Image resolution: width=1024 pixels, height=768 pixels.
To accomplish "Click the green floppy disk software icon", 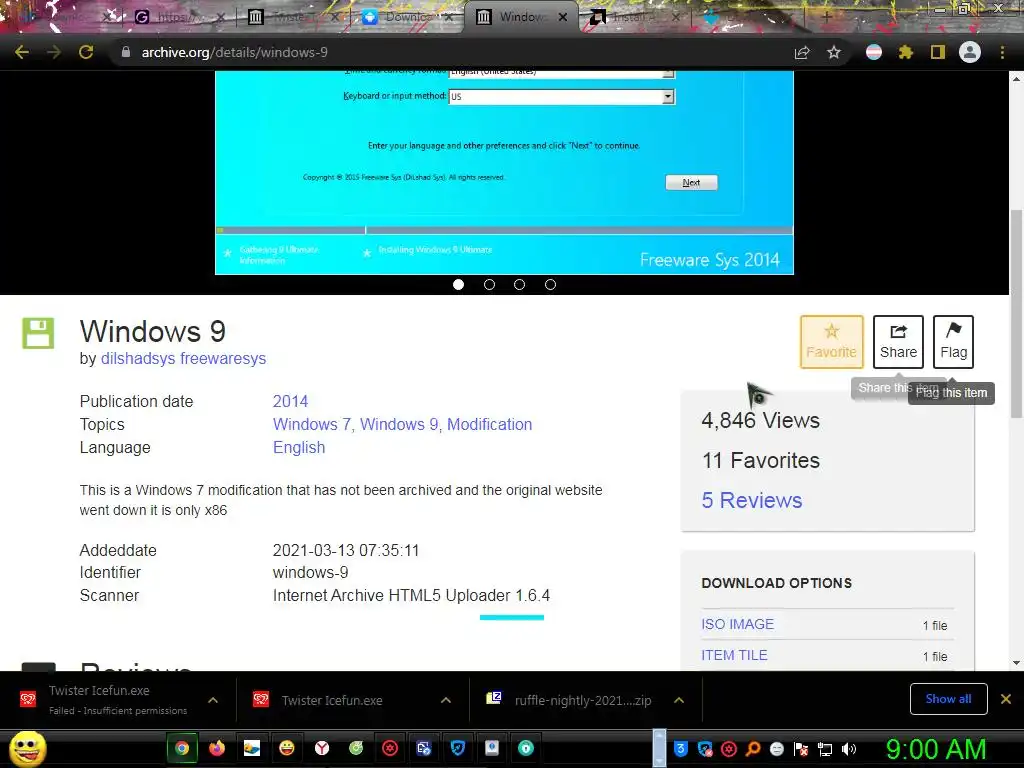I will point(38,333).
